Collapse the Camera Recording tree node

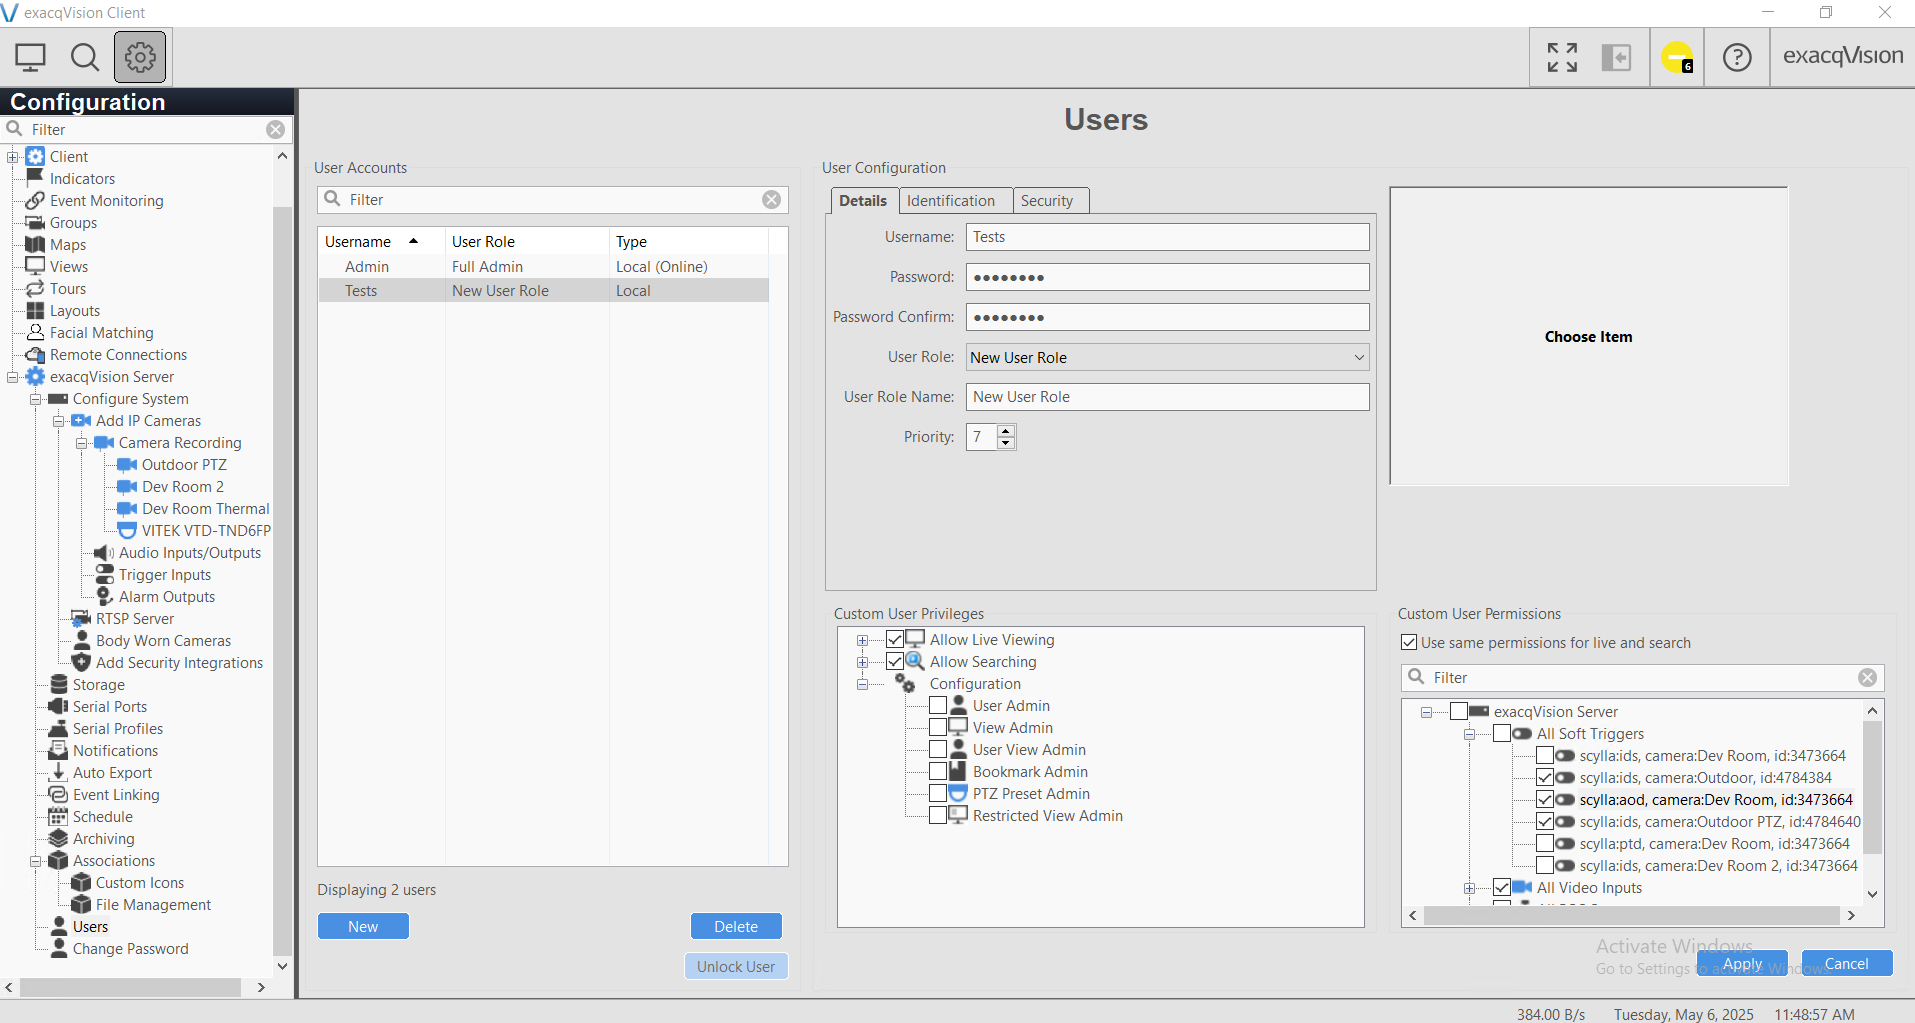point(82,443)
